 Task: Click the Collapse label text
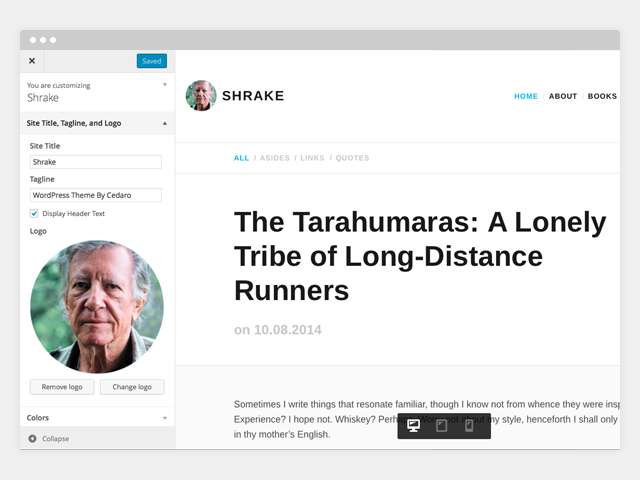point(56,439)
